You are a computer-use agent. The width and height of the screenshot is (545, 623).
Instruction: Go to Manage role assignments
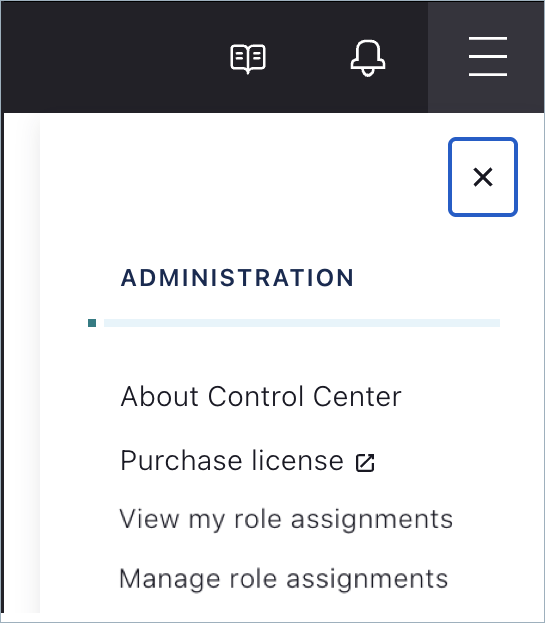tap(284, 578)
